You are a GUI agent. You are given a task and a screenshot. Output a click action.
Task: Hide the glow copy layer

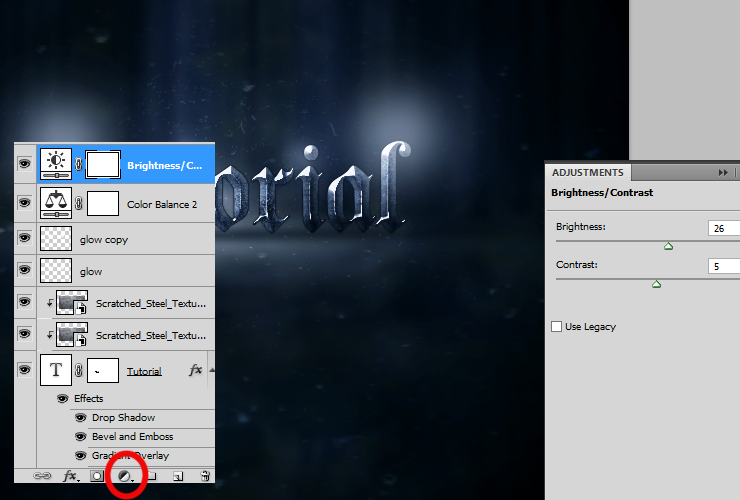pyautogui.click(x=25, y=238)
